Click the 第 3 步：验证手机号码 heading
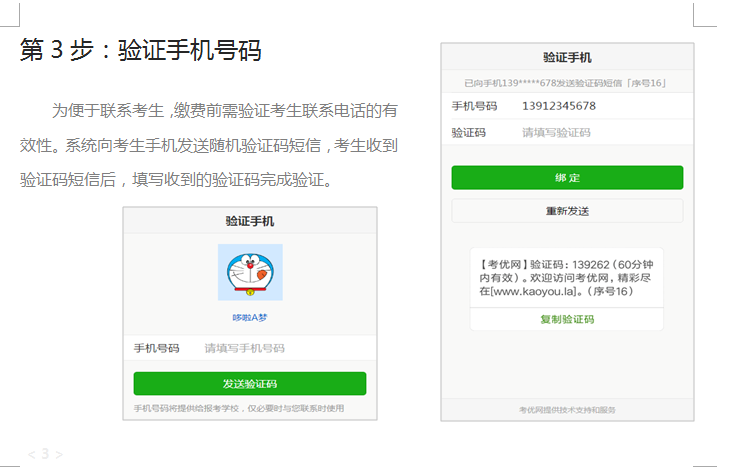 coord(141,50)
